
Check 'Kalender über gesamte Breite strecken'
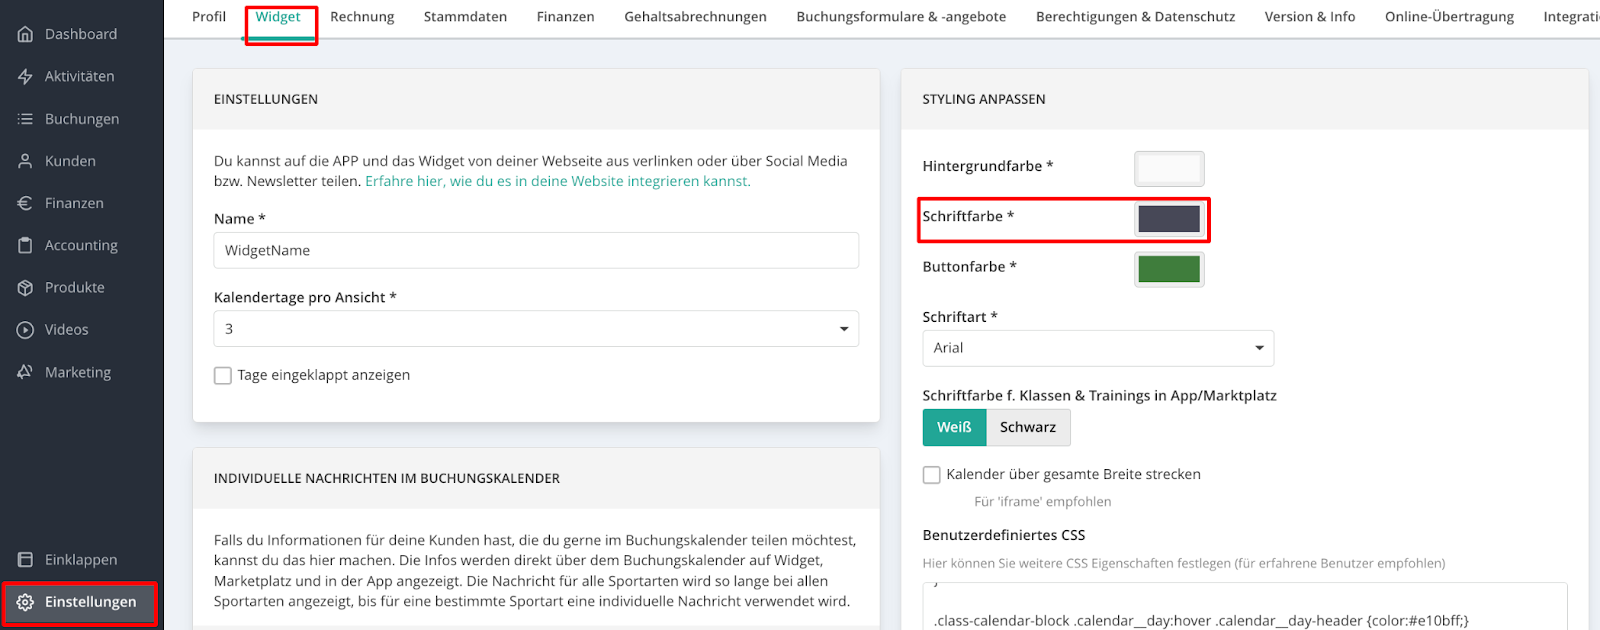(x=931, y=475)
